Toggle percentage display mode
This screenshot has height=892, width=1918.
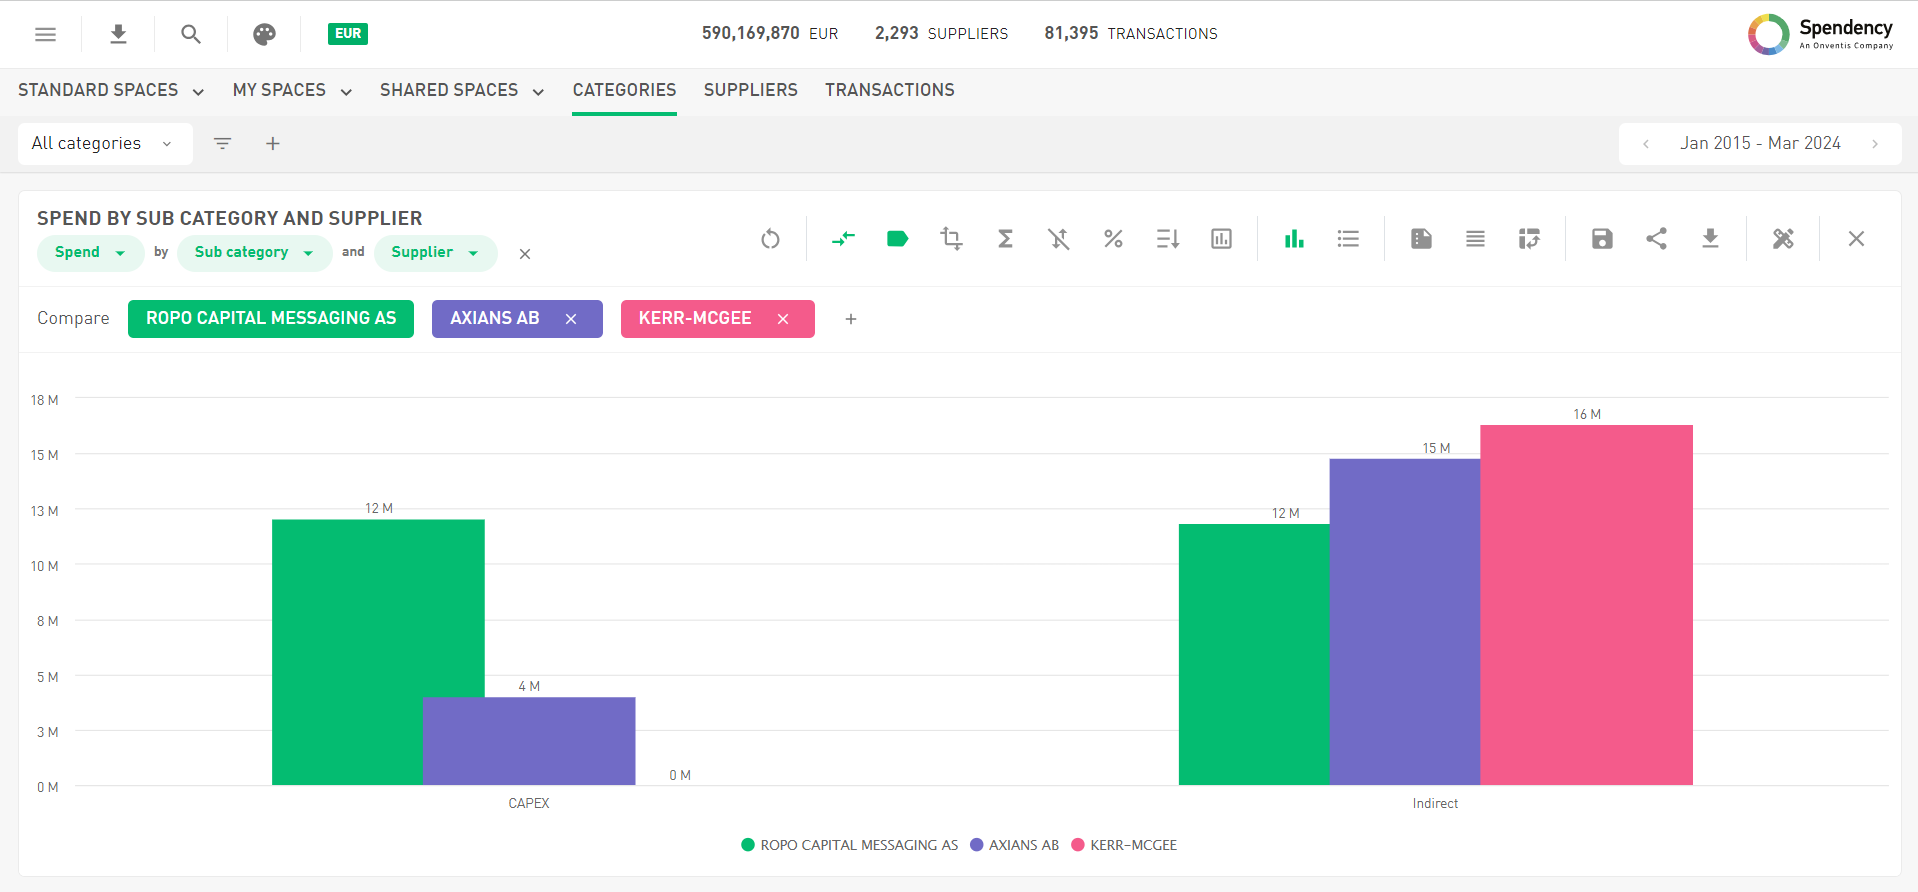click(x=1113, y=239)
